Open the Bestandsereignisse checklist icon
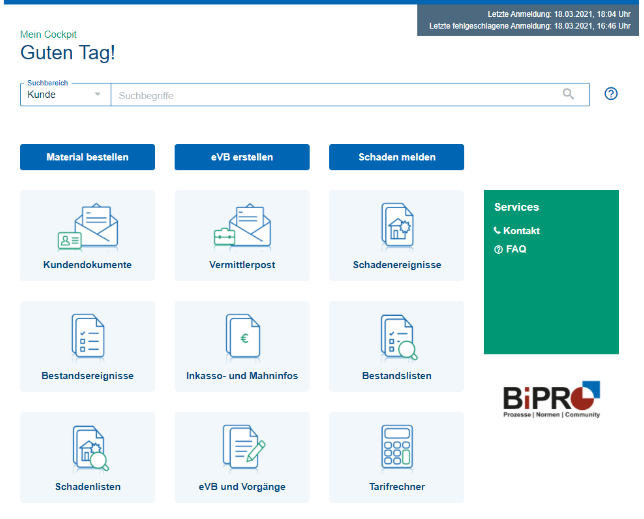Image resolution: width=644 pixels, height=519 pixels. click(x=88, y=337)
